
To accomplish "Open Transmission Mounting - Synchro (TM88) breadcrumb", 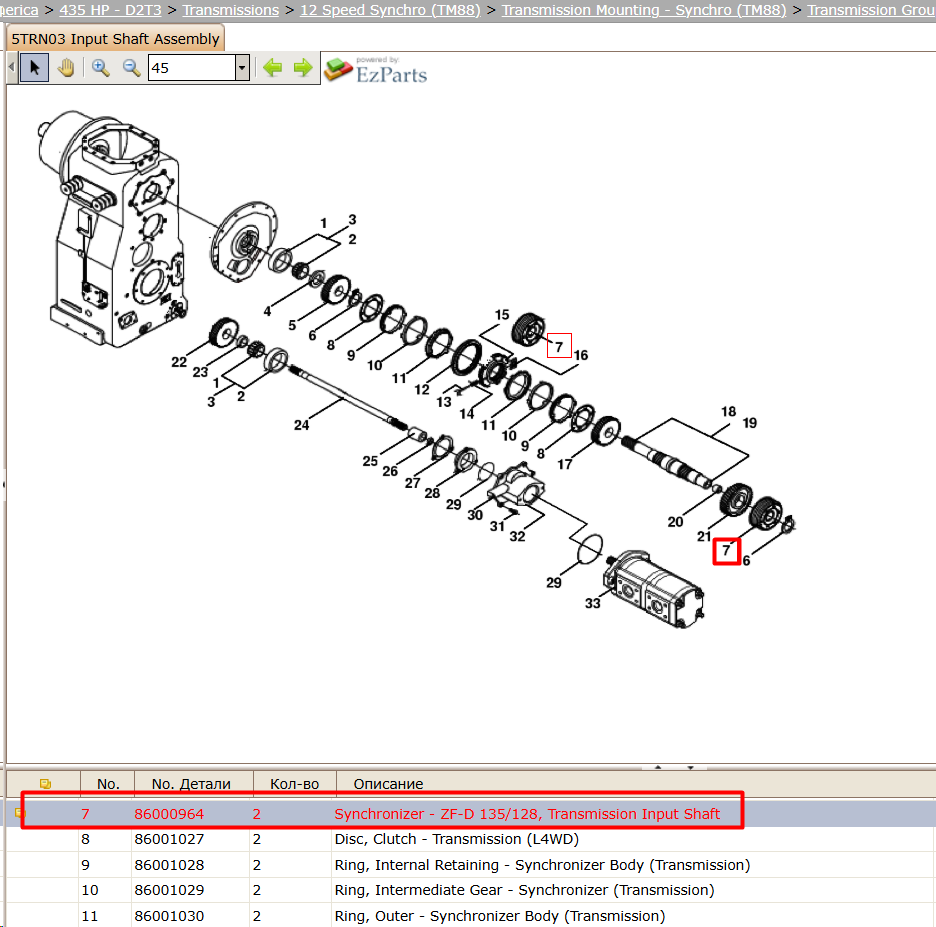I will click(x=644, y=10).
